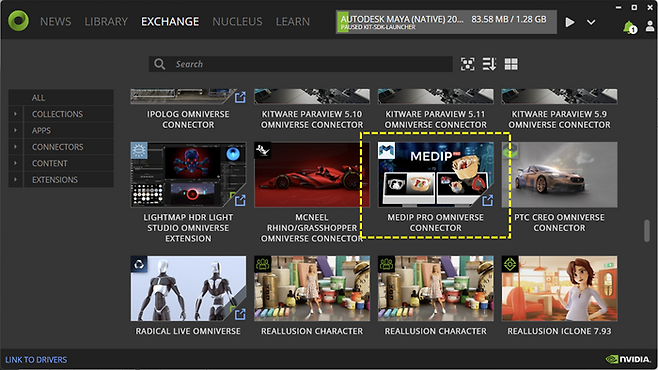Open the sort order icon
The height and width of the screenshot is (370, 658).
pyautogui.click(x=489, y=64)
